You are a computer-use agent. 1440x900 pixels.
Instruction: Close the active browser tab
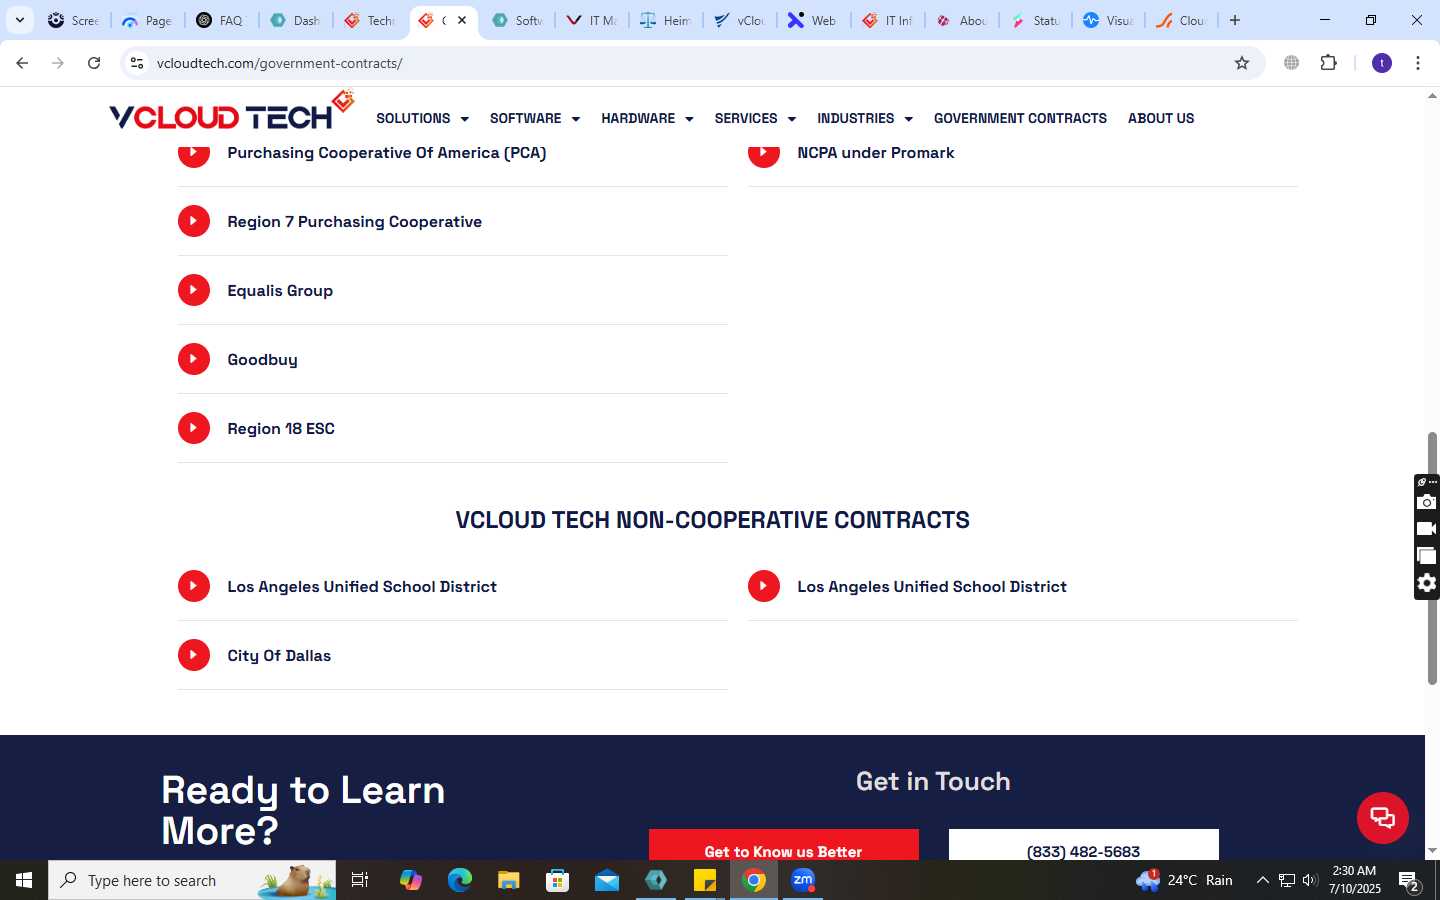[x=462, y=20]
